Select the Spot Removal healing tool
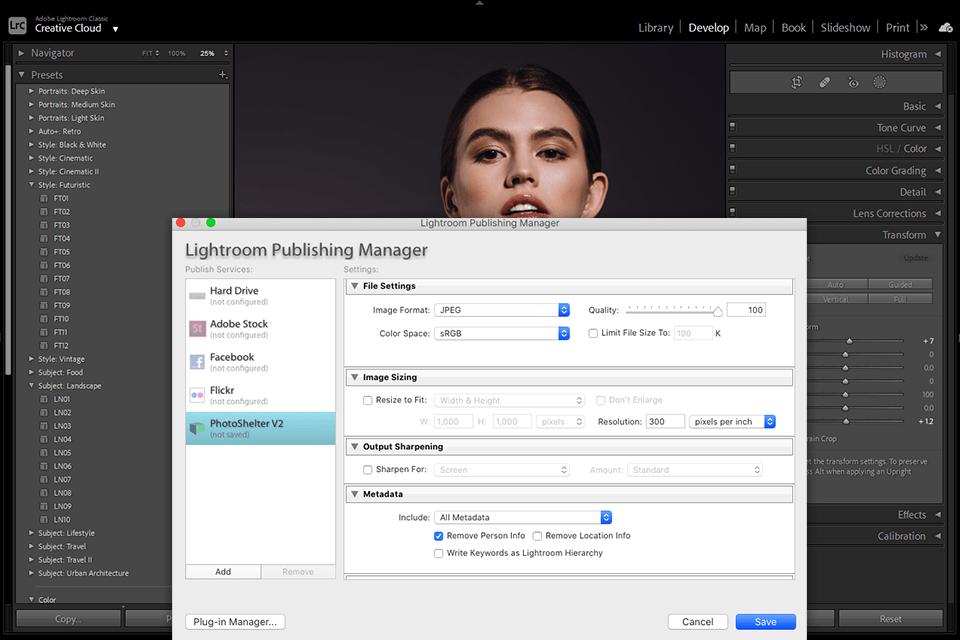This screenshot has width=960, height=640. point(825,83)
